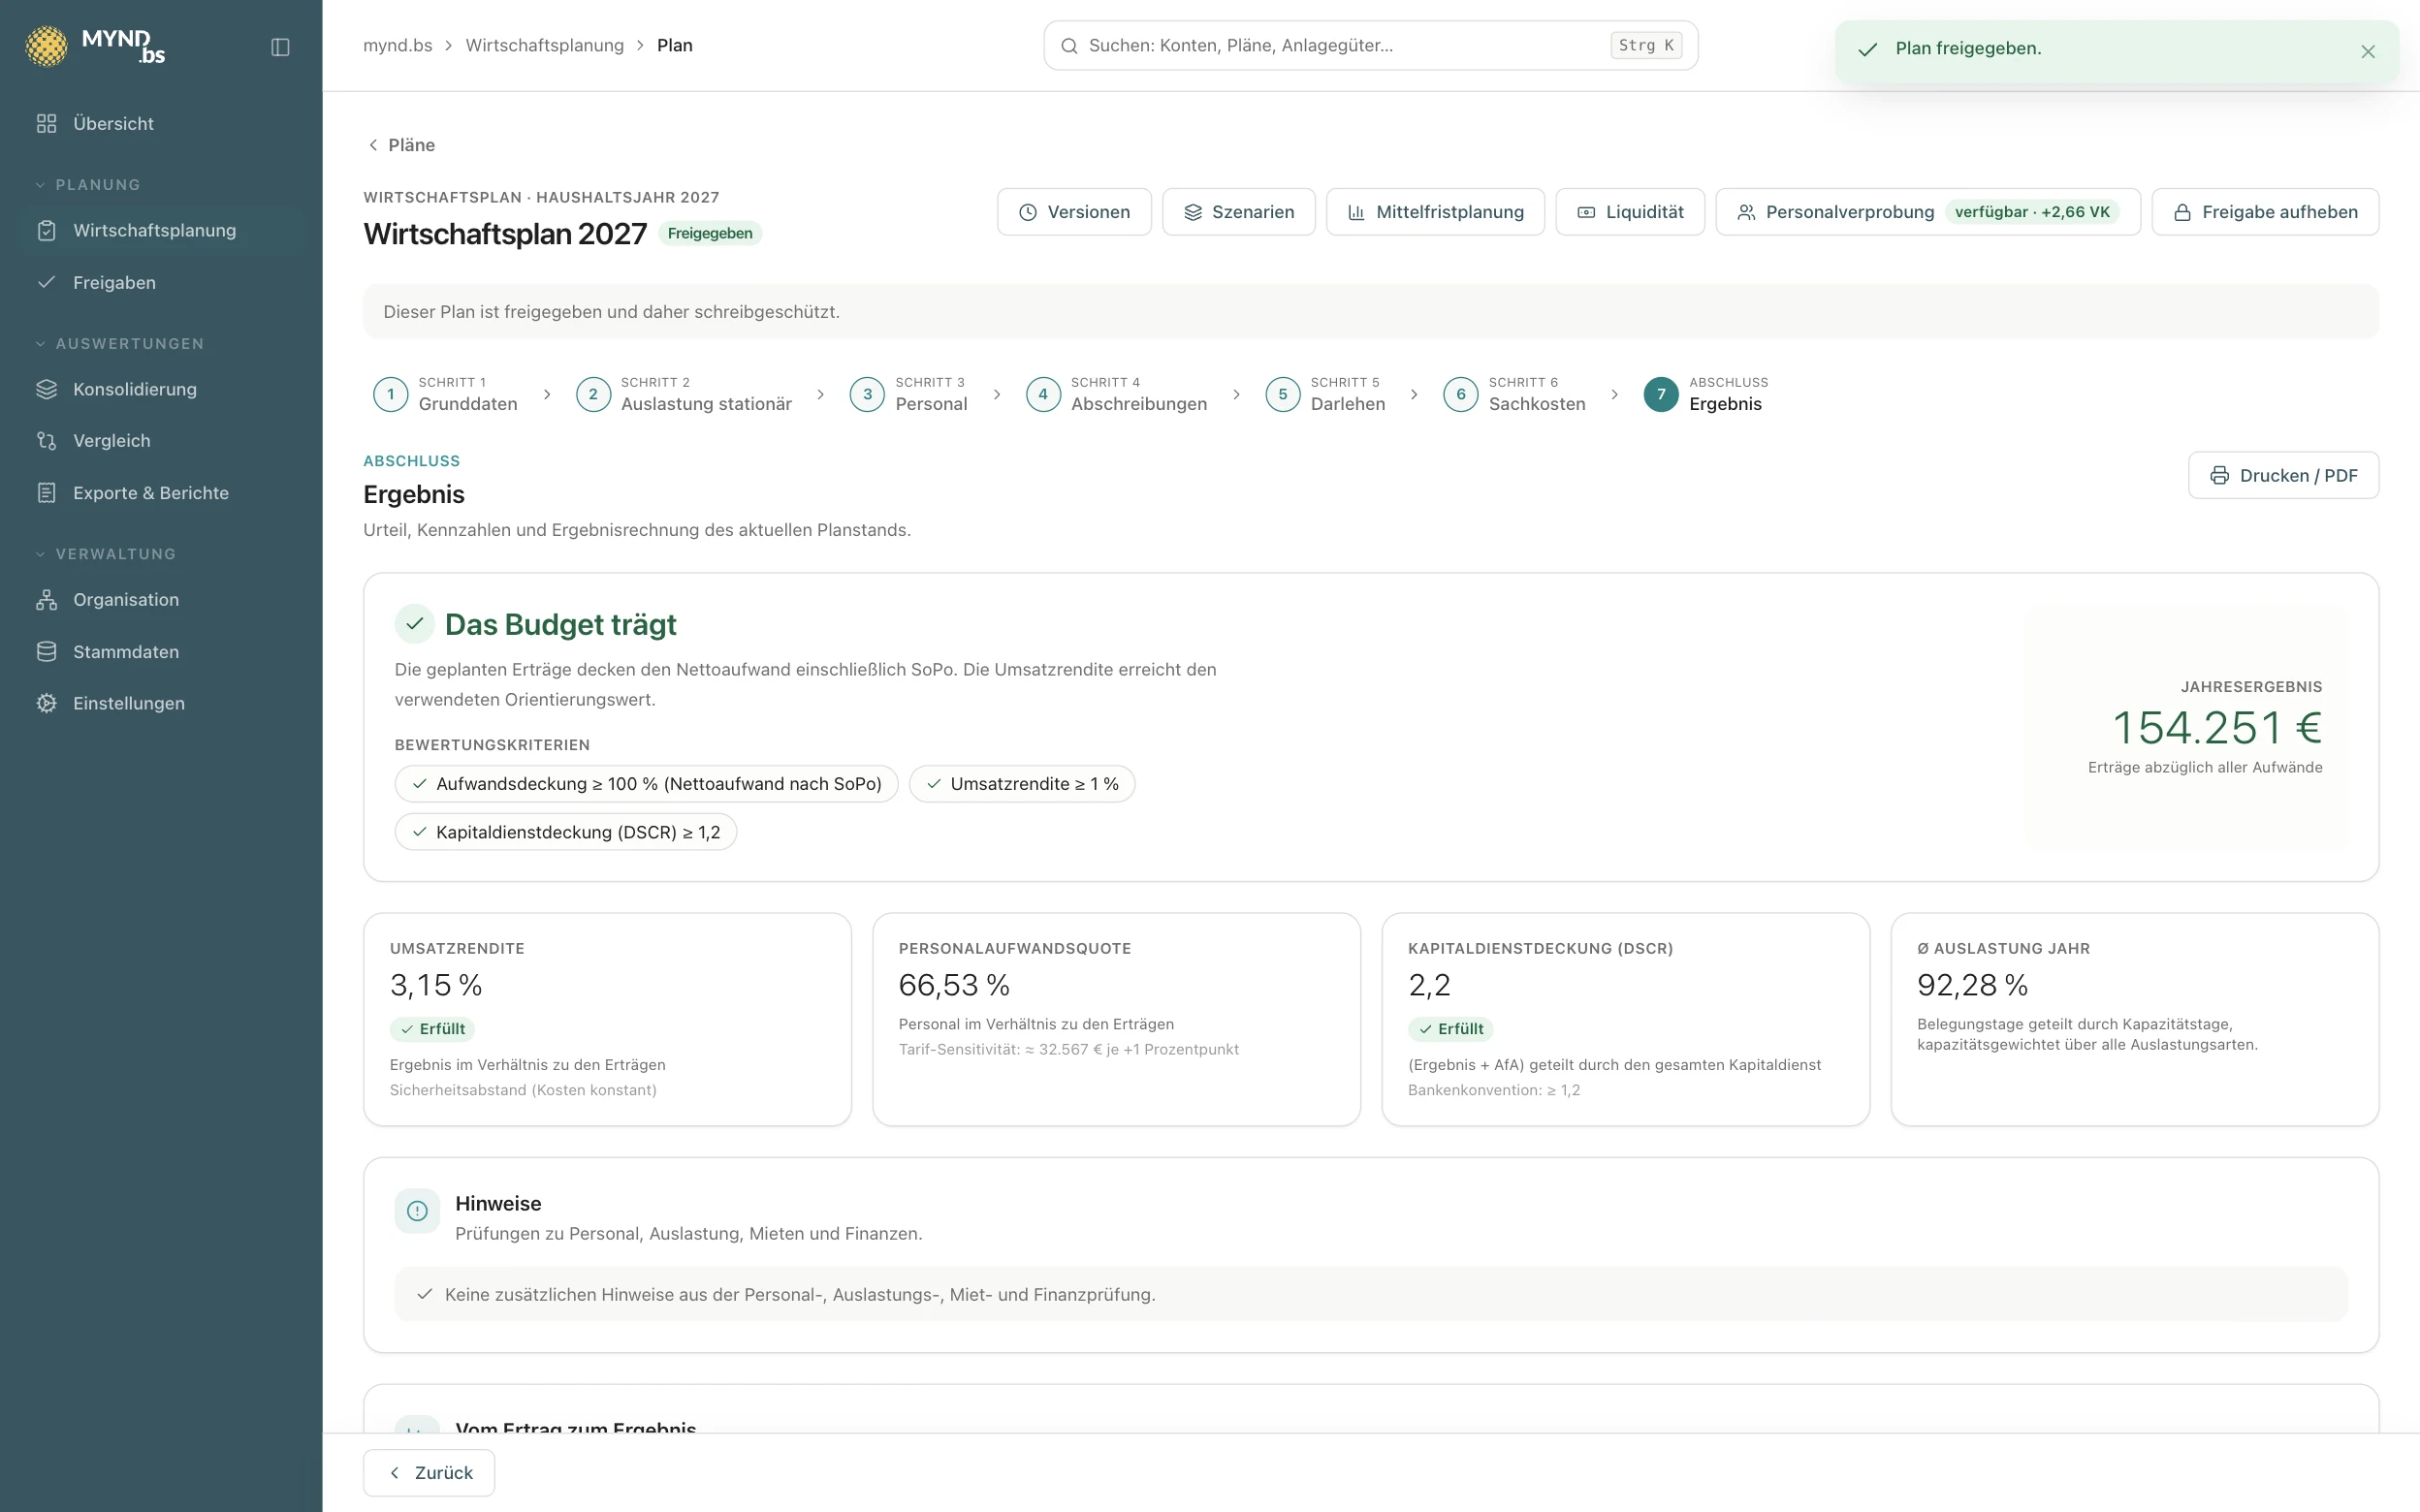Image resolution: width=2420 pixels, height=1512 pixels.
Task: Open Organisation in sidebar
Action: tap(161, 599)
